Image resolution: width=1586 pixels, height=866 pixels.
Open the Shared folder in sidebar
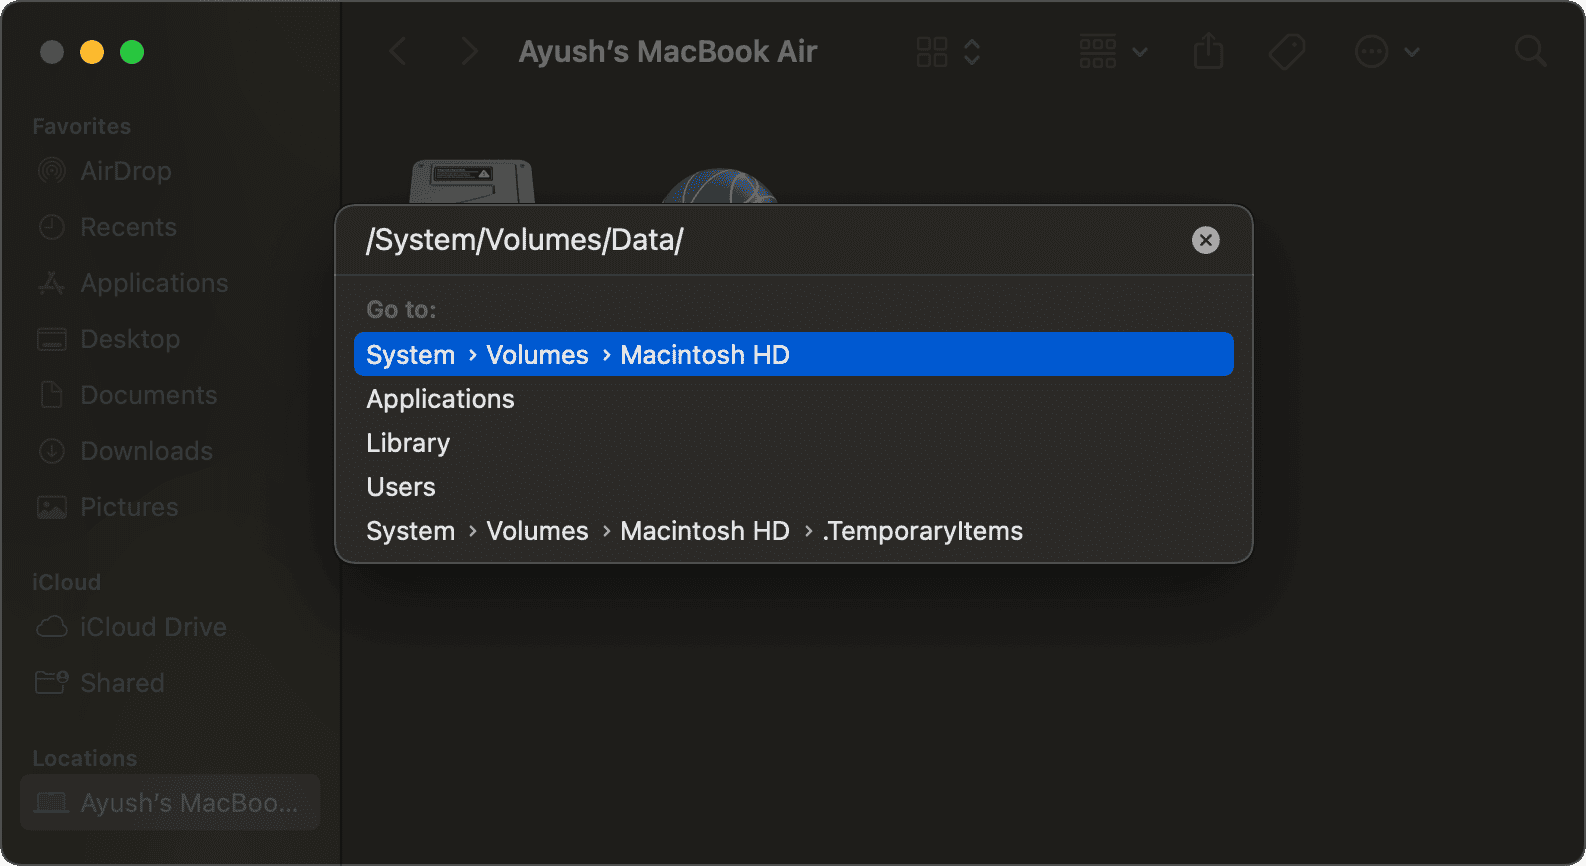122,683
